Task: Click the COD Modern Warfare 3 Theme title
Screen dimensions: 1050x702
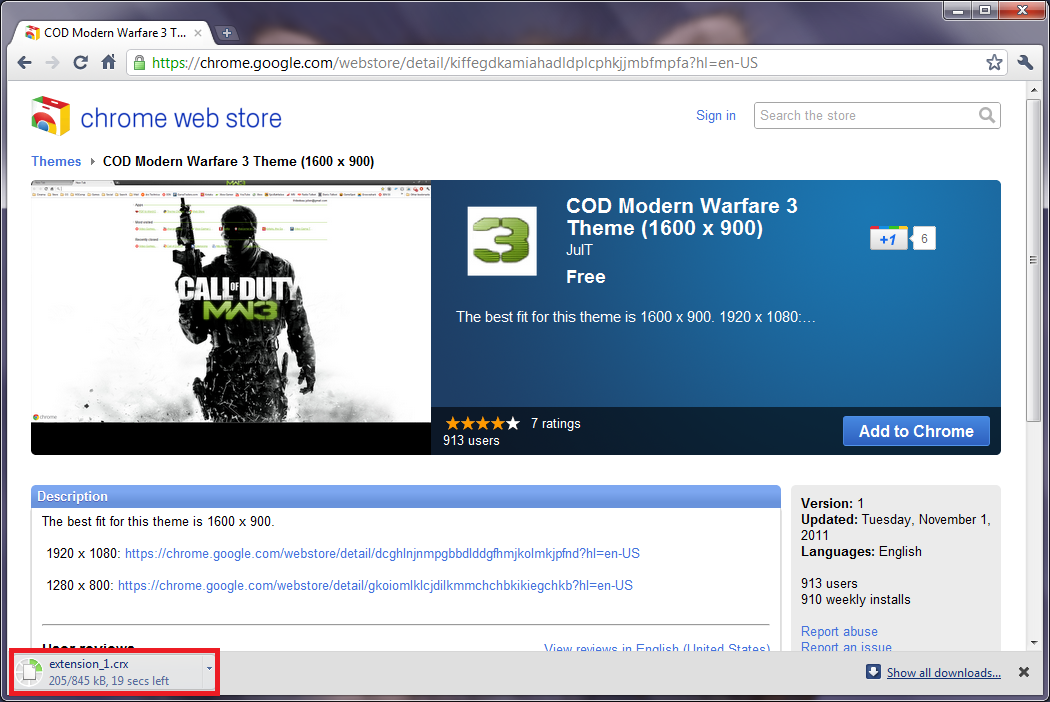Action: 682,216
